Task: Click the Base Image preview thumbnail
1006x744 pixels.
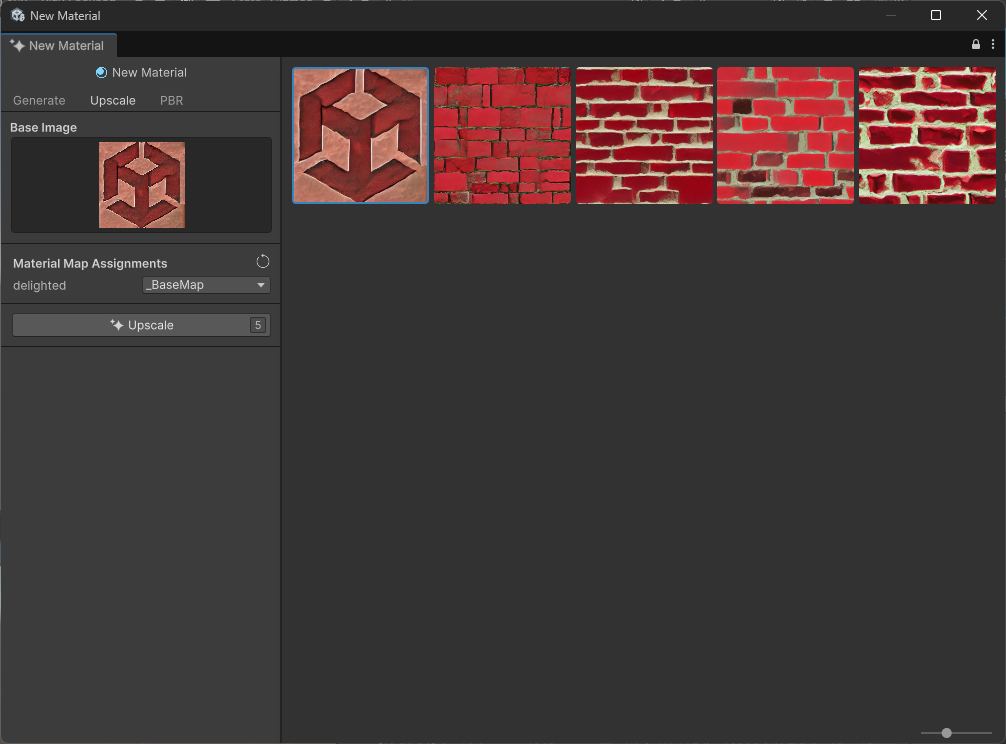Action: 142,185
